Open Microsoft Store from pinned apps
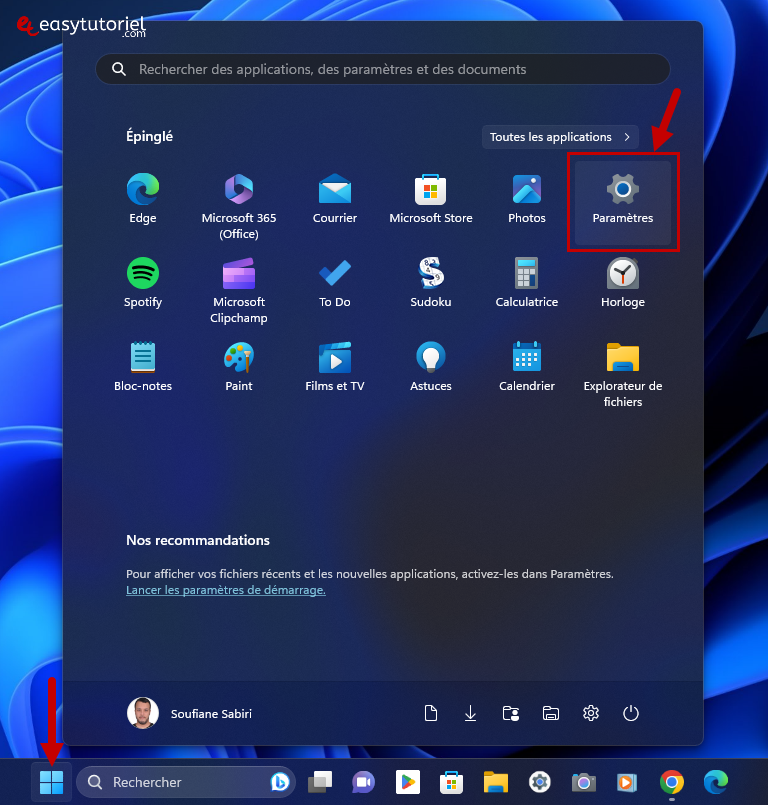 click(x=431, y=199)
